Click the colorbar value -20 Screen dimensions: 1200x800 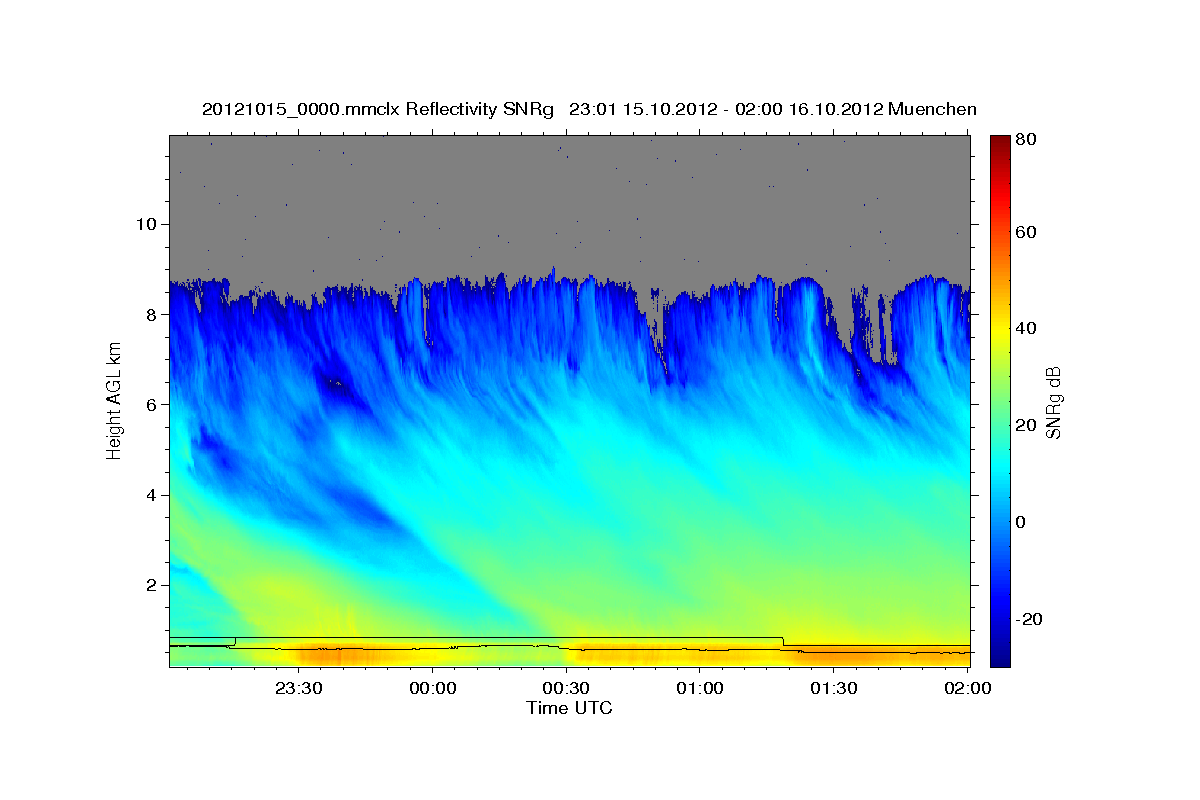[1028, 619]
